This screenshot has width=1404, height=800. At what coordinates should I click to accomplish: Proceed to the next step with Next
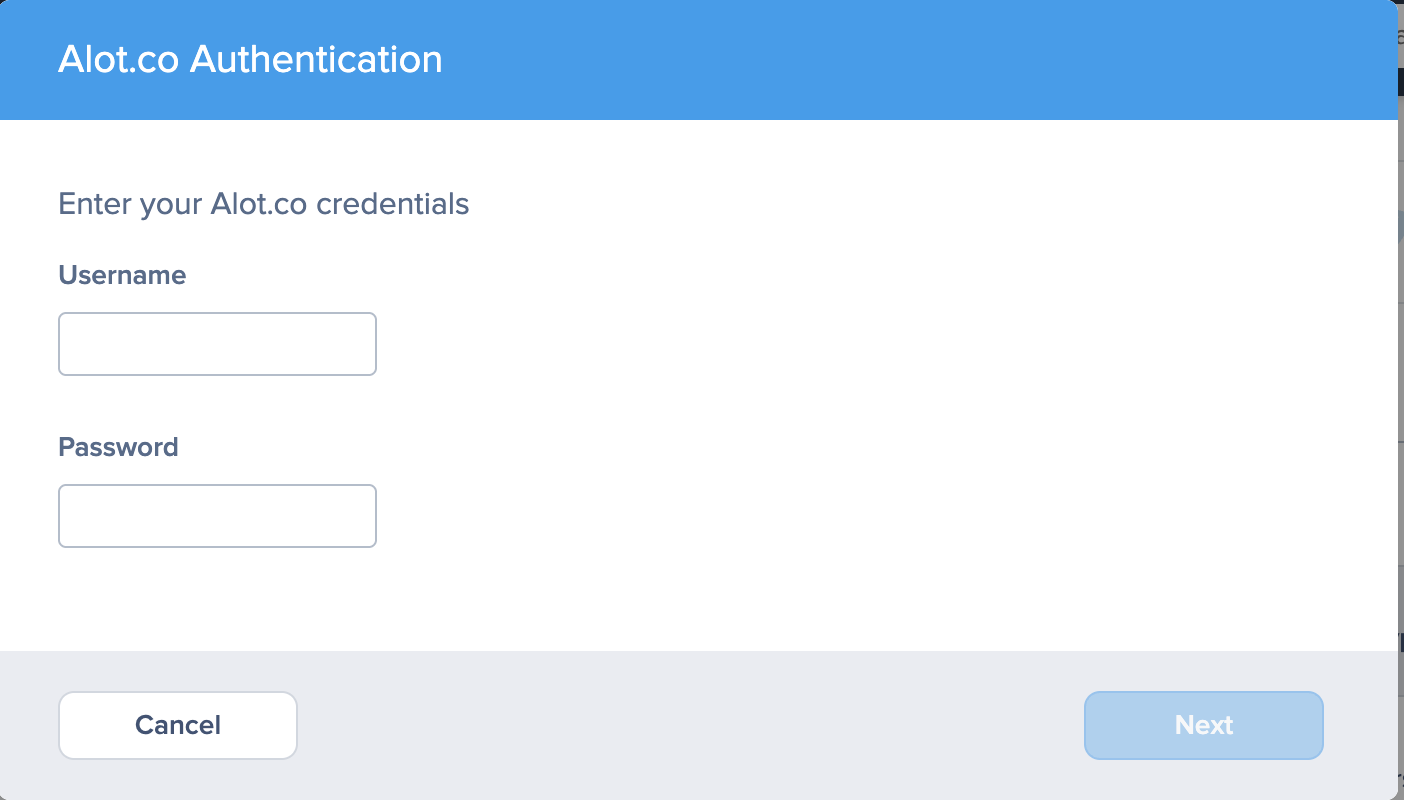tap(1203, 725)
